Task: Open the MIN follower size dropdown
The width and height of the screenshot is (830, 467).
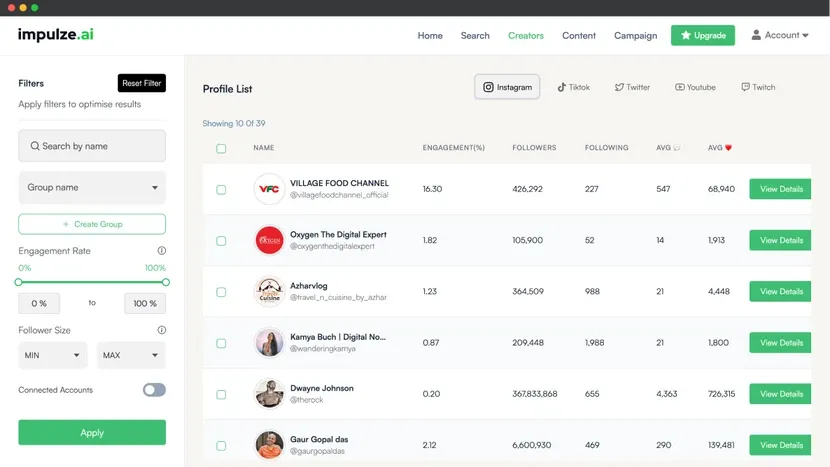Action: tap(52, 355)
